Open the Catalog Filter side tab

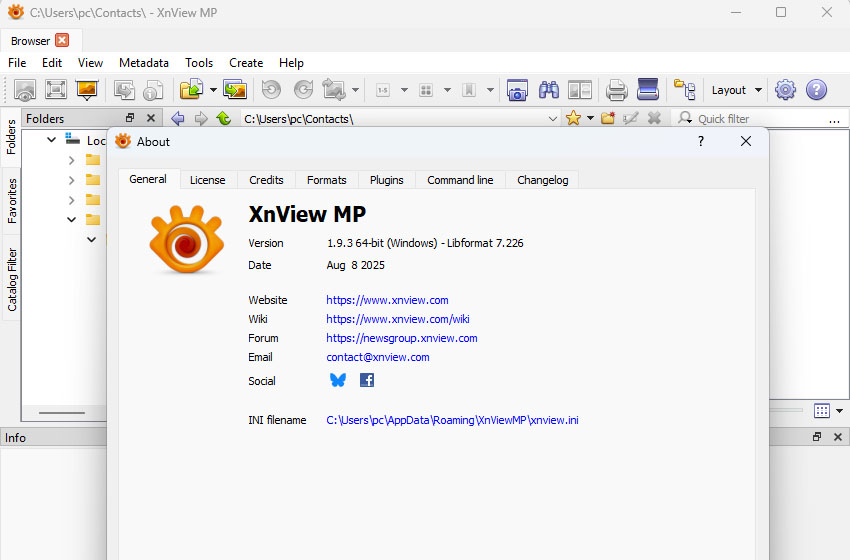[x=11, y=280]
